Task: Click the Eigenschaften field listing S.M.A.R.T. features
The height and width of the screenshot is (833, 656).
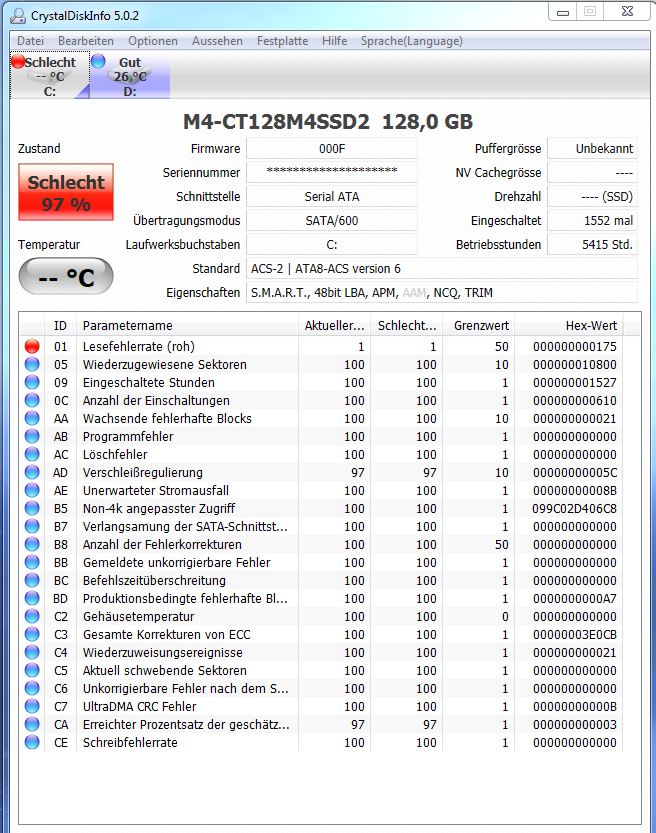Action: [442, 293]
